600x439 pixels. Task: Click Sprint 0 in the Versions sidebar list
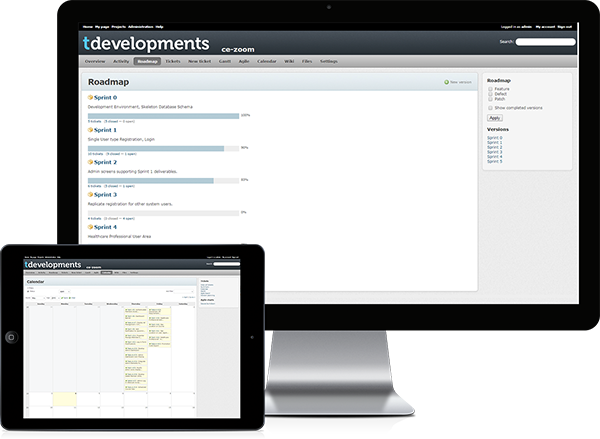(494, 138)
